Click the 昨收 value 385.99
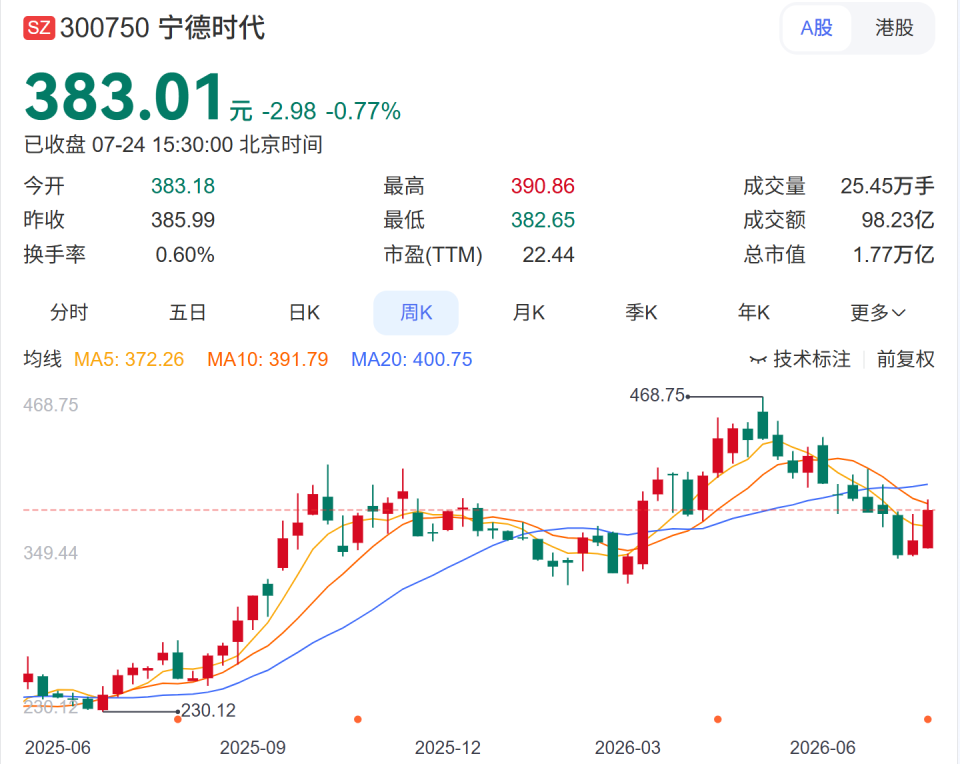Viewport: 960px width, 764px height. pos(183,220)
